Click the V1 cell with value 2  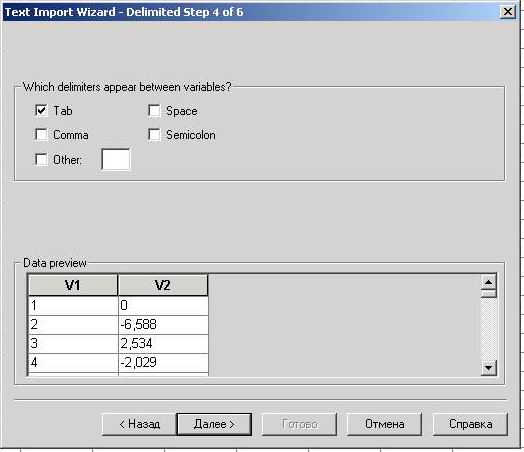[73, 325]
